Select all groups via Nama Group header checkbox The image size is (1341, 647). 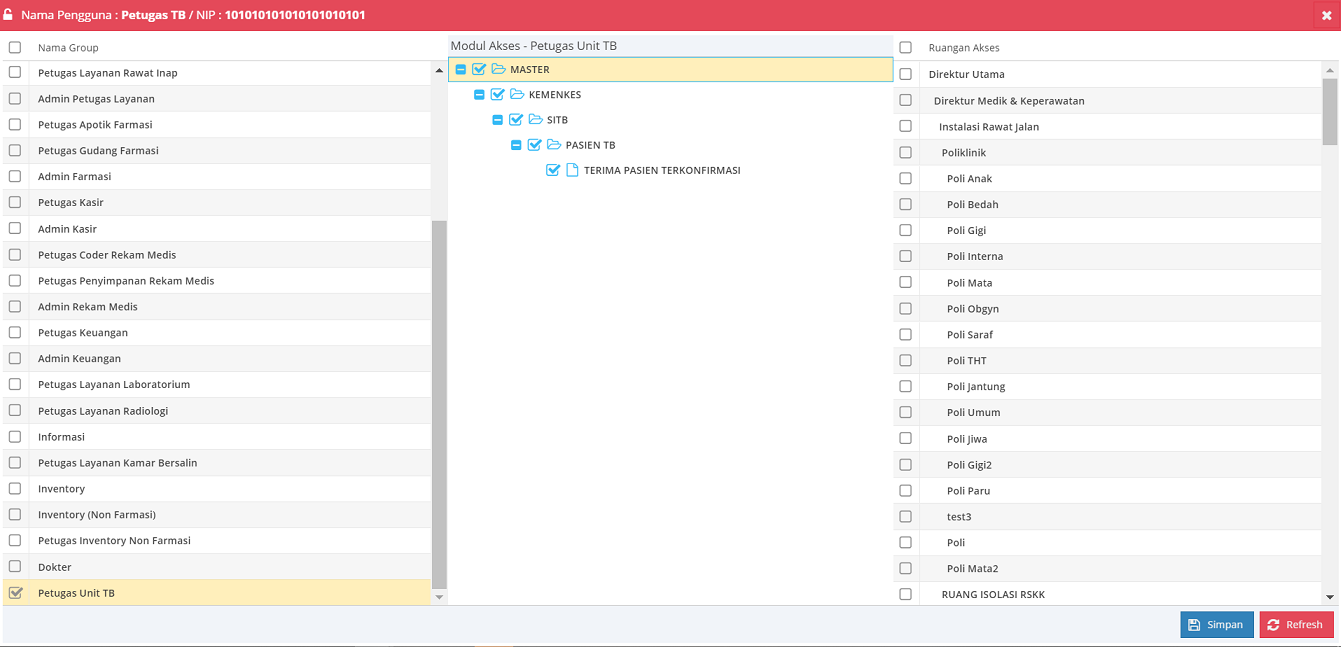15,47
